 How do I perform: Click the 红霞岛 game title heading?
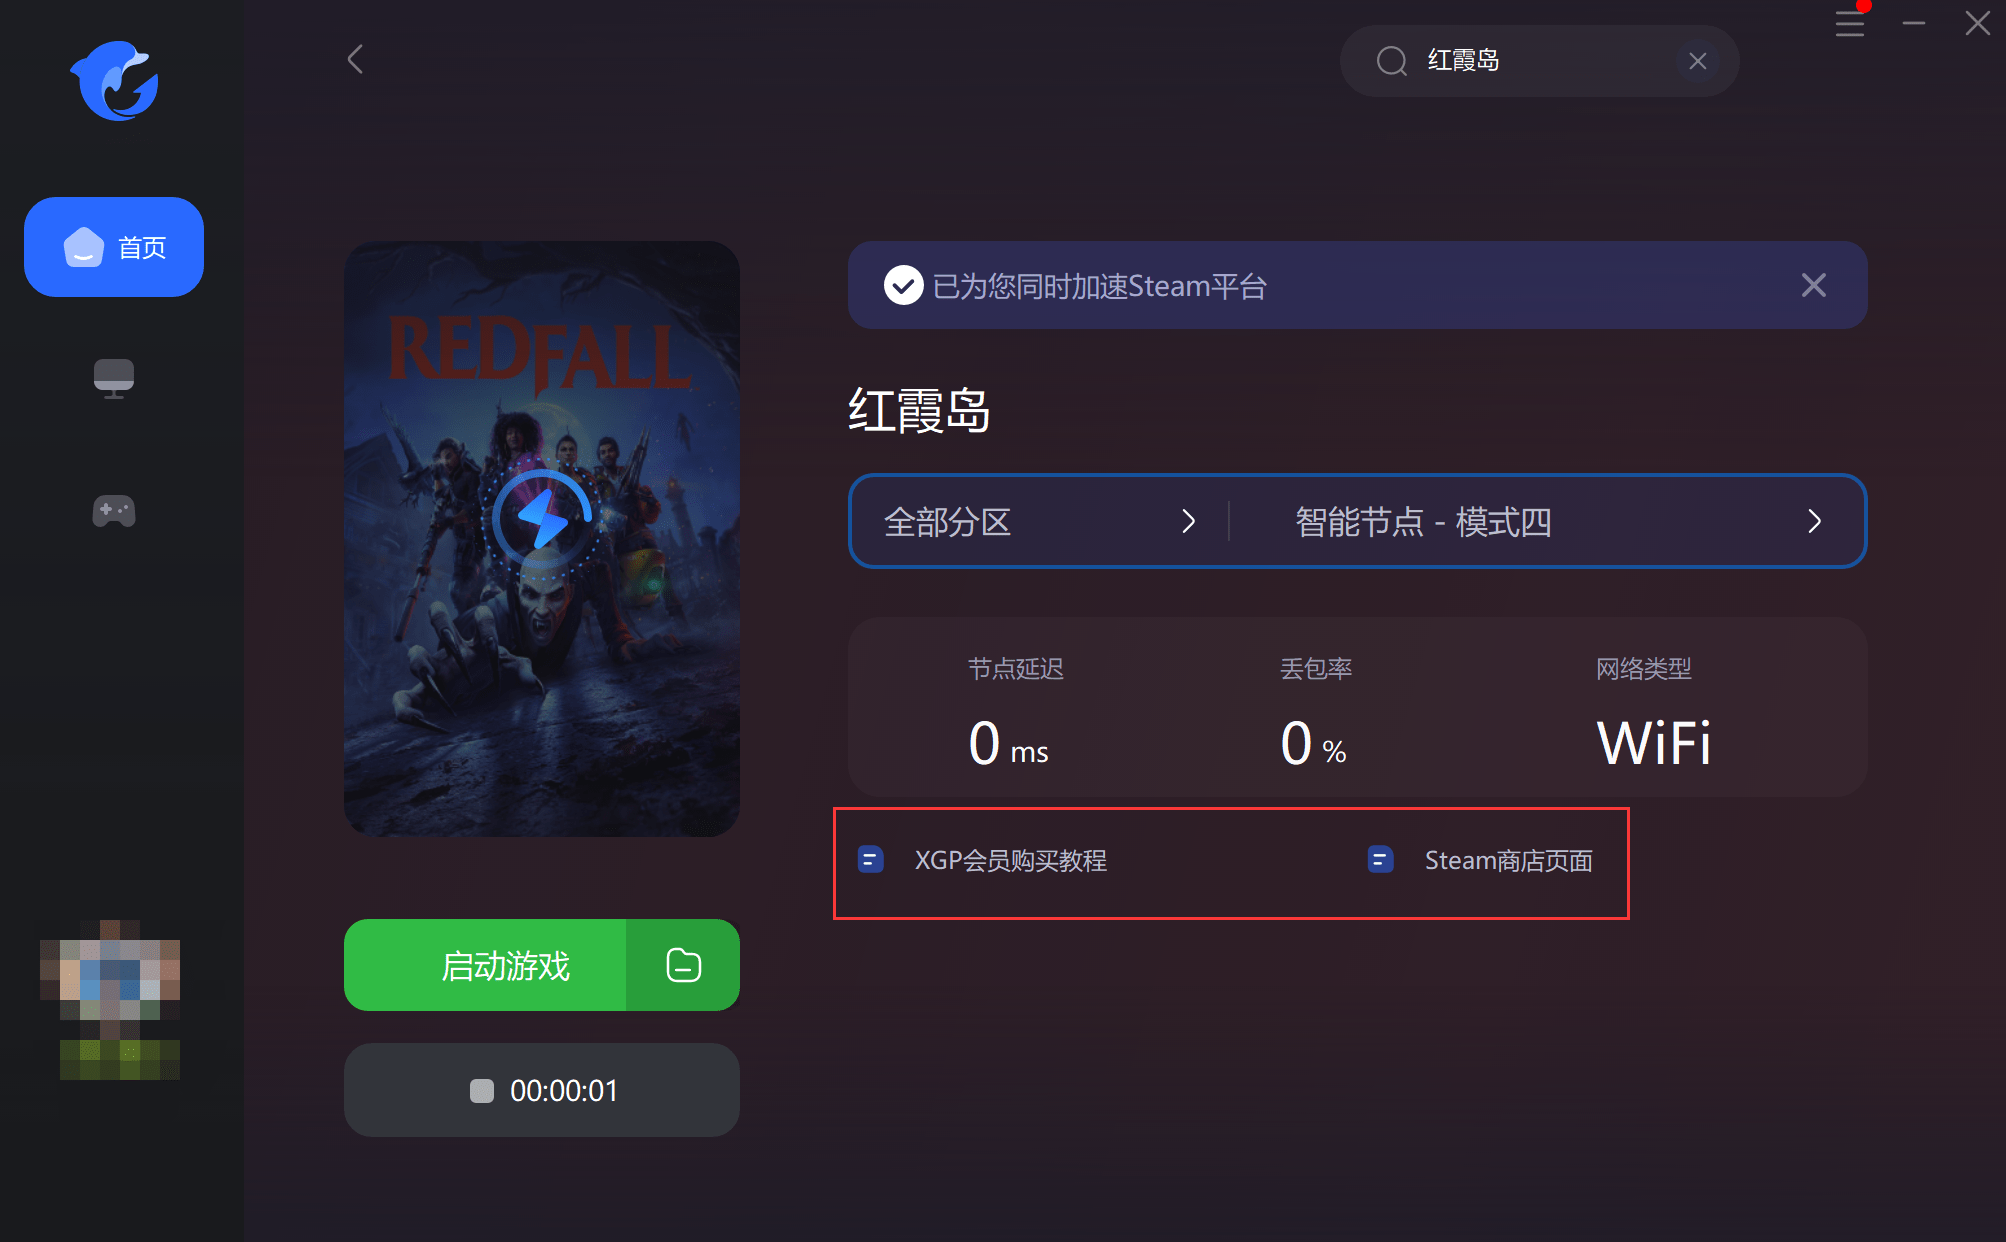tap(919, 411)
